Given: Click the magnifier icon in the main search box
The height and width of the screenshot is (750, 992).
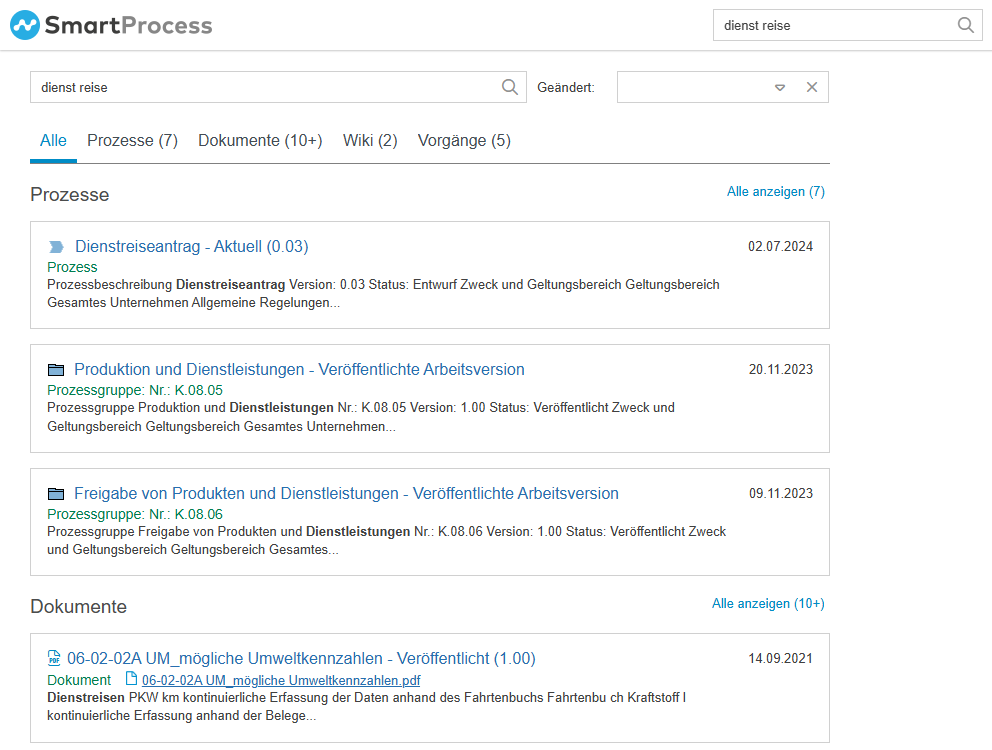Looking at the screenshot, I should point(510,87).
